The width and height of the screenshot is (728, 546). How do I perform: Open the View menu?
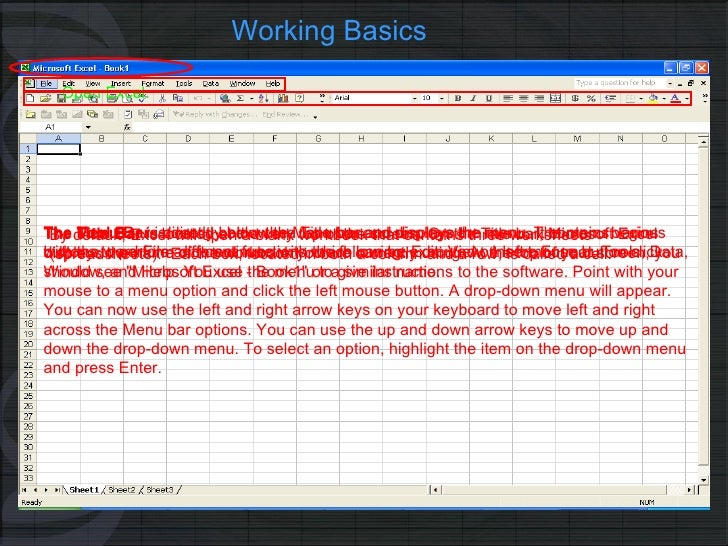[93, 84]
